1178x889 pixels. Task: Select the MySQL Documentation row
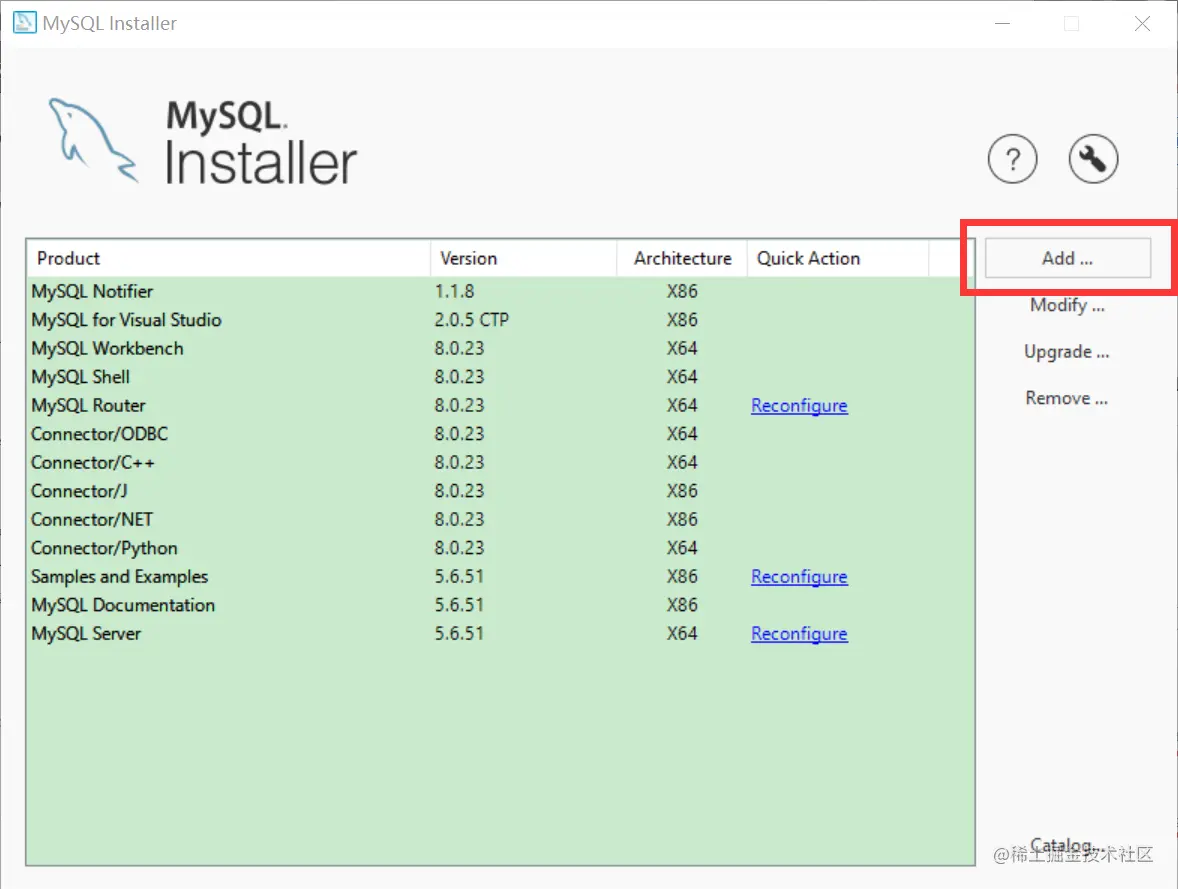click(500, 606)
